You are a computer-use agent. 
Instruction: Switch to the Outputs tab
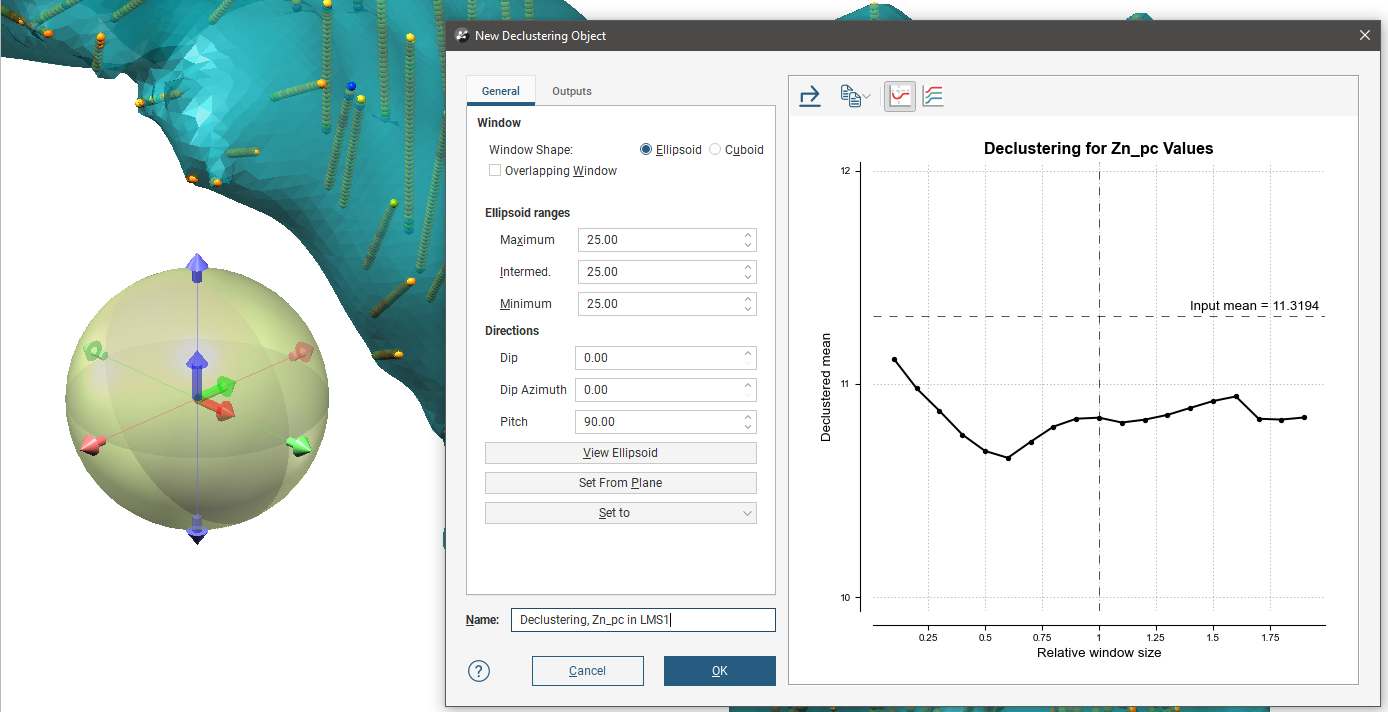click(x=571, y=91)
